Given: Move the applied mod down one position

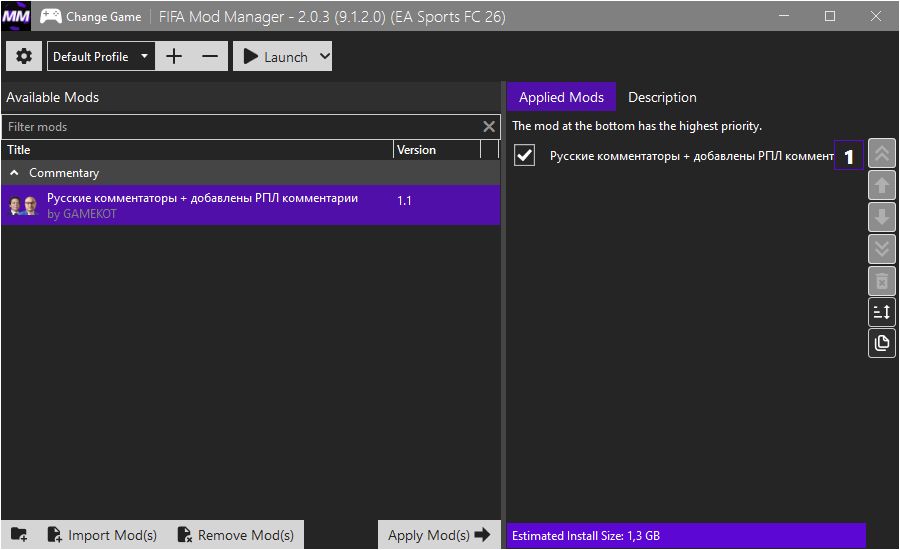Looking at the screenshot, I should point(882,217).
